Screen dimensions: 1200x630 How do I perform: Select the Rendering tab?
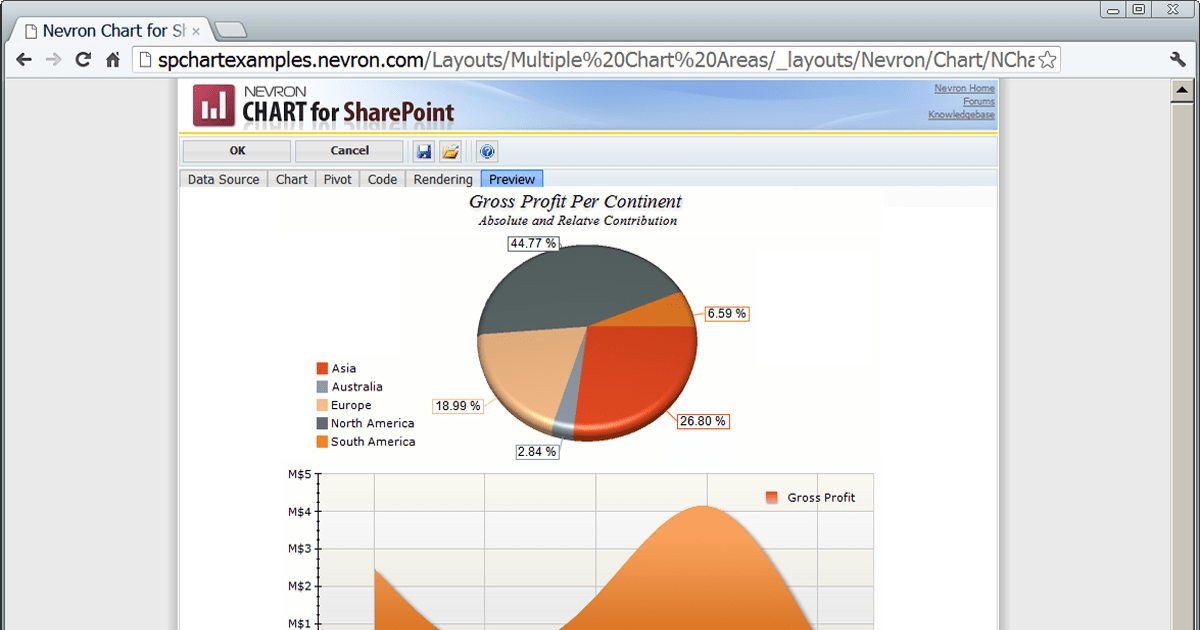click(x=442, y=179)
